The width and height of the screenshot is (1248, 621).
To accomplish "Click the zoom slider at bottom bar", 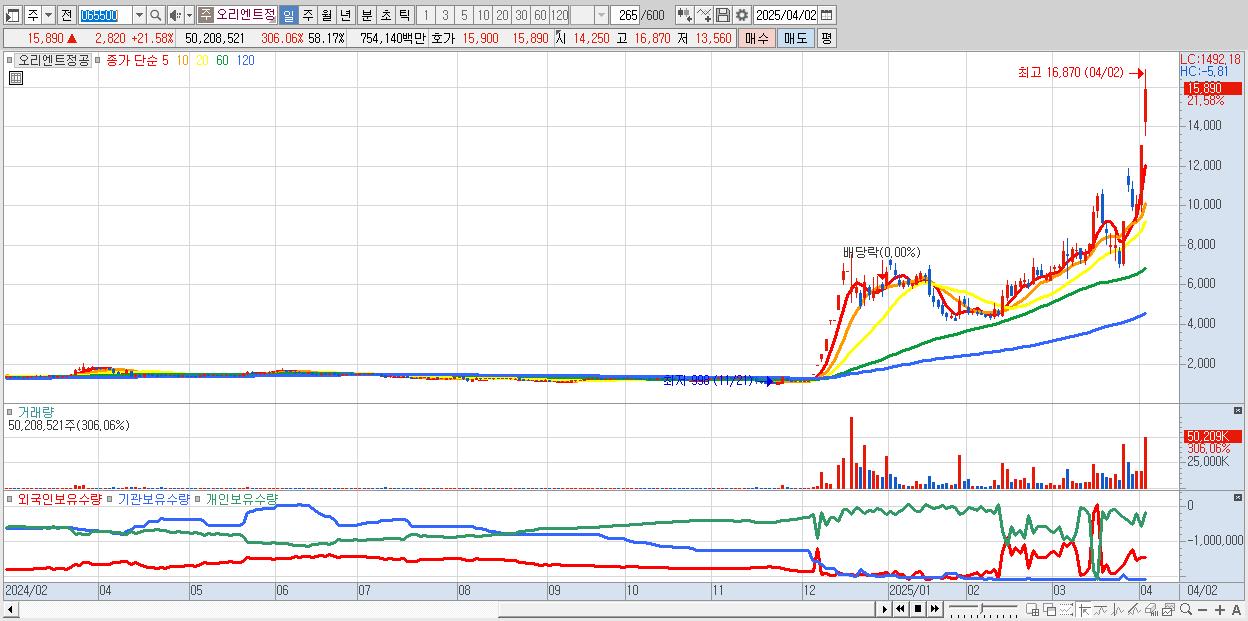I will coord(982,609).
